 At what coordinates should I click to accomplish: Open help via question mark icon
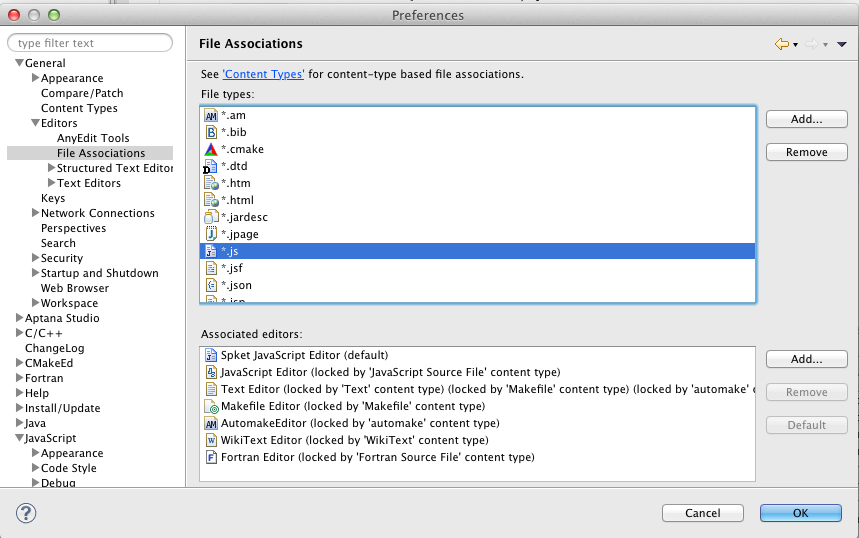[26, 513]
